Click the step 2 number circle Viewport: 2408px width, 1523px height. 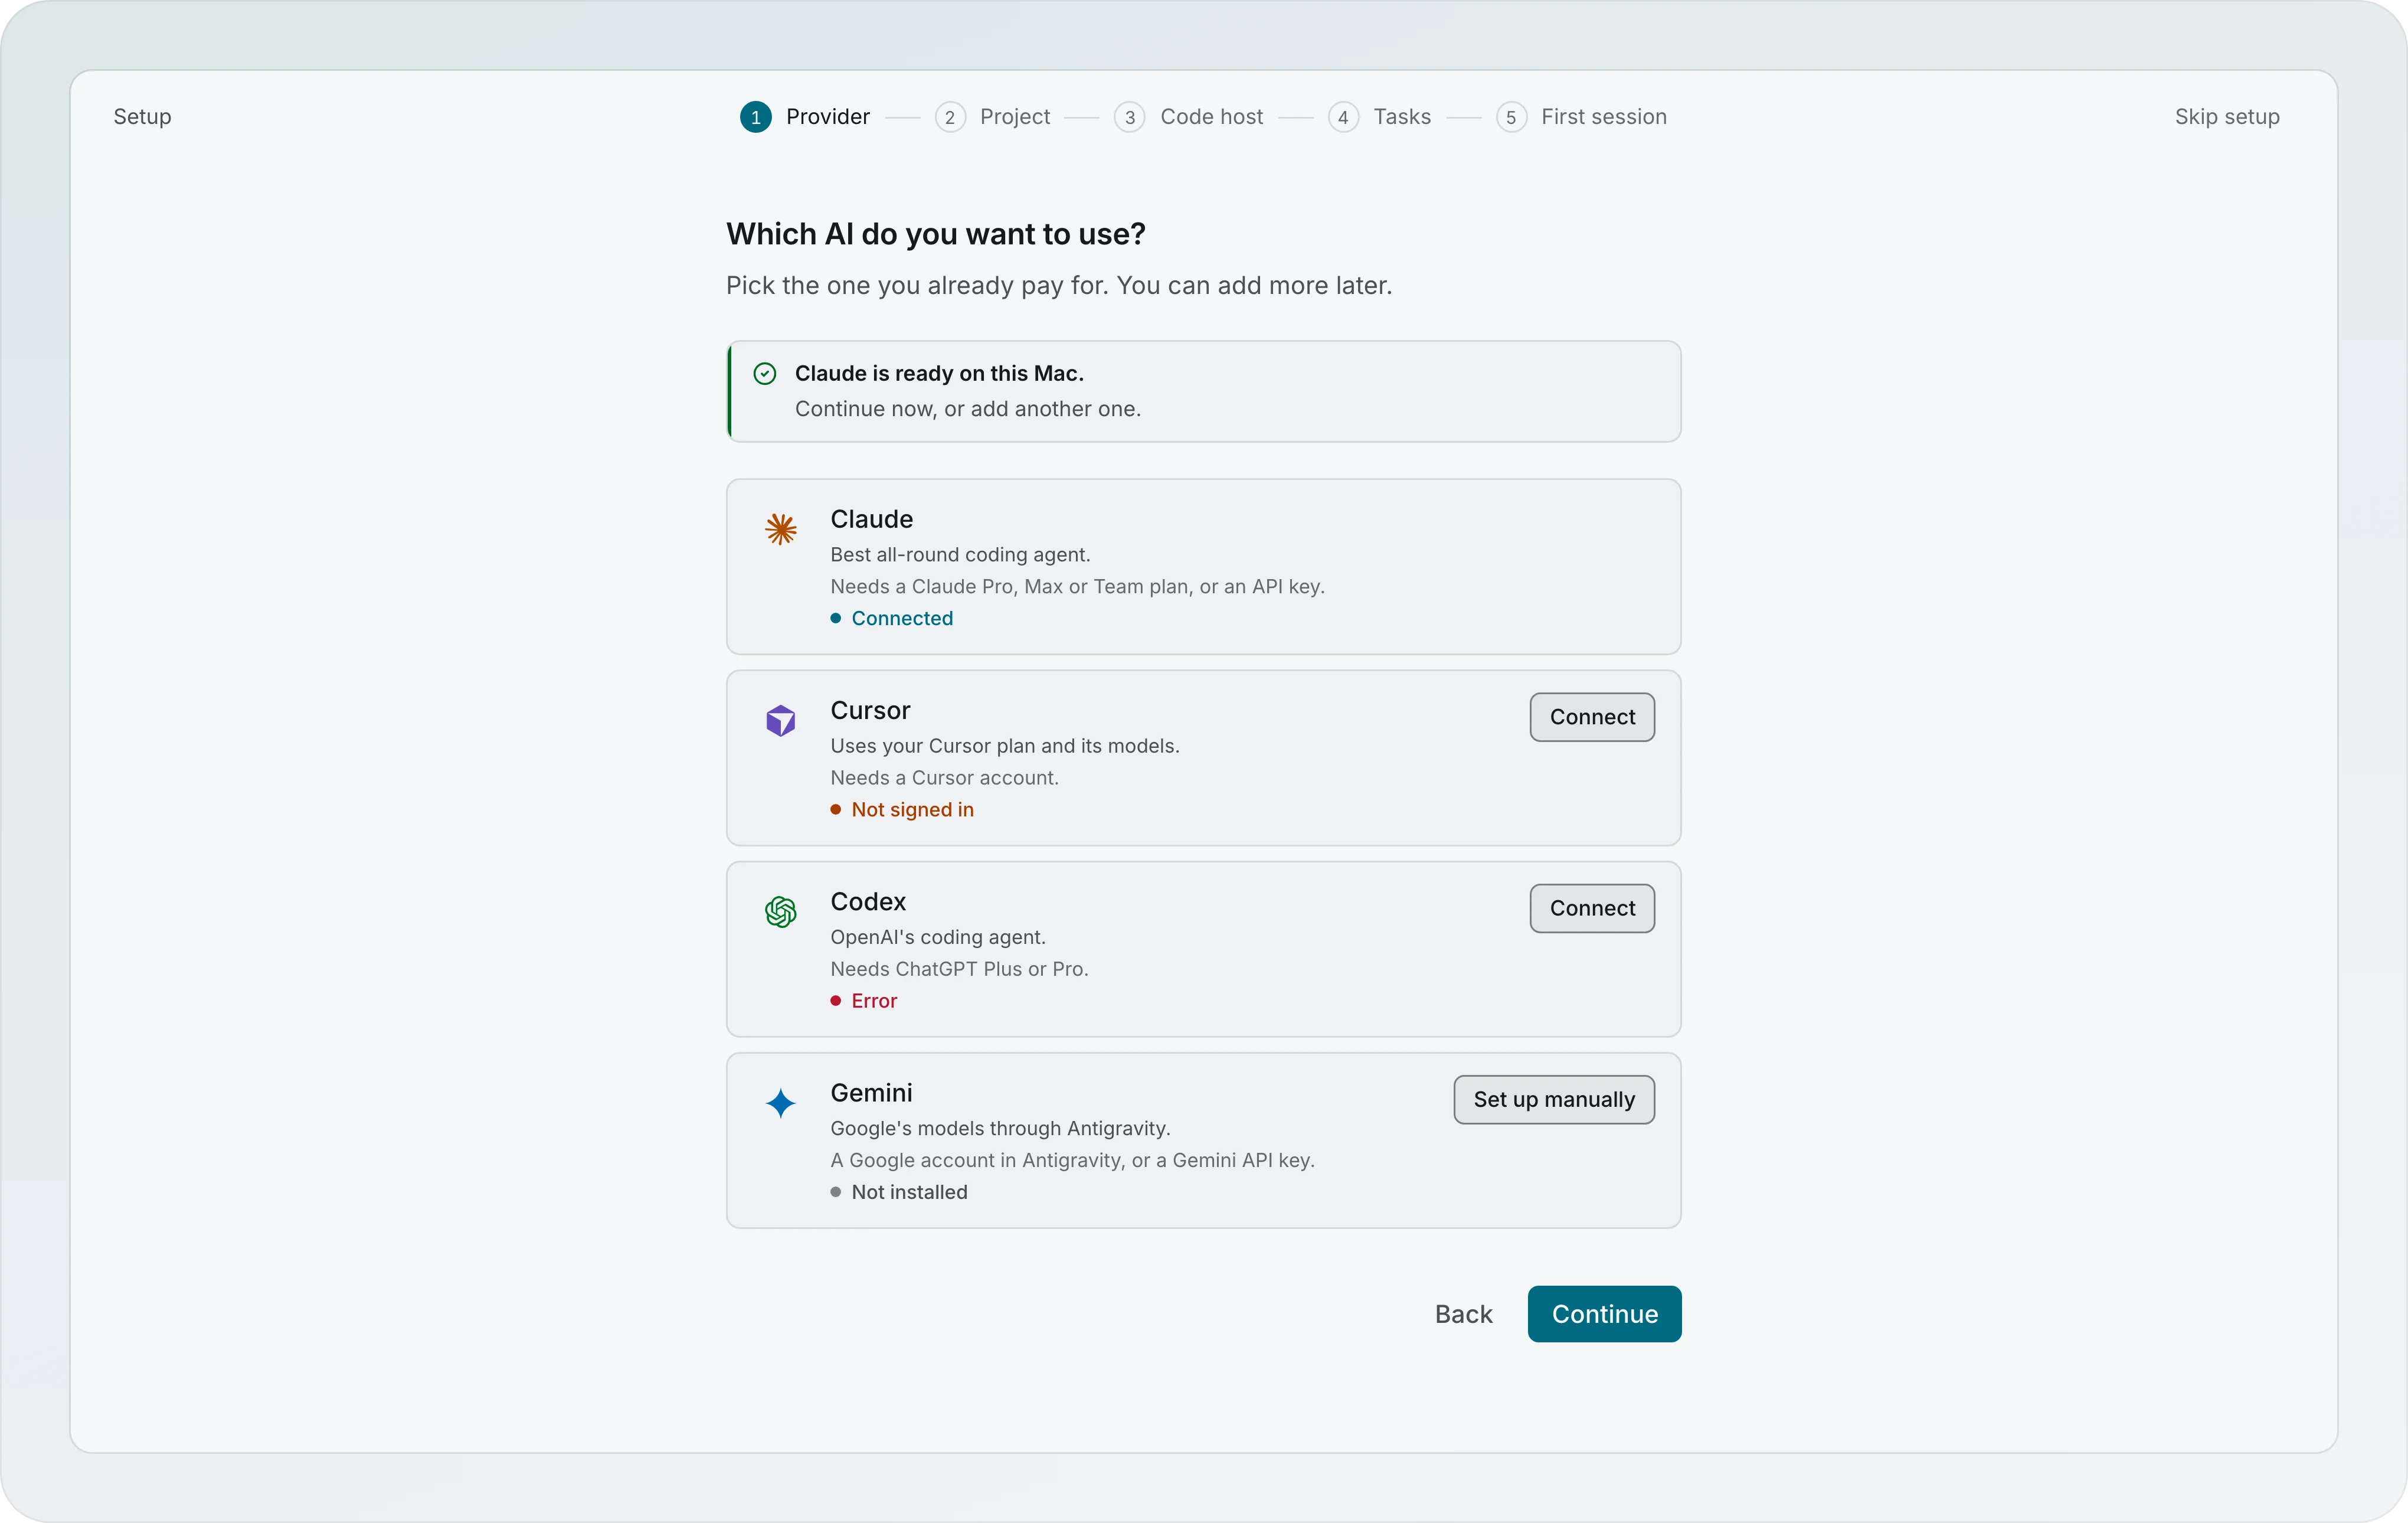(950, 117)
